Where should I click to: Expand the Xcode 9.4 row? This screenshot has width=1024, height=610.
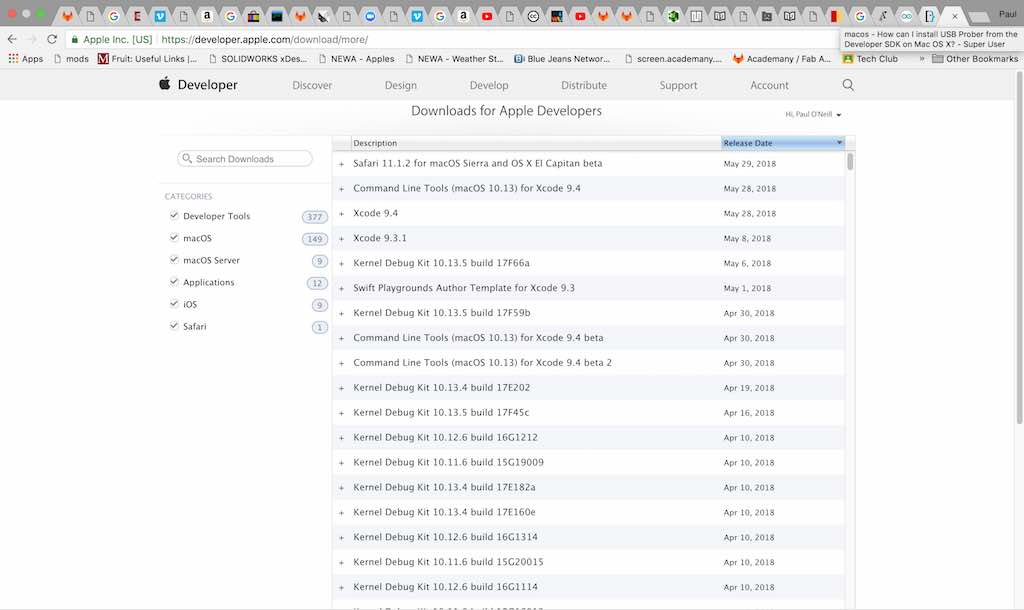click(x=341, y=214)
